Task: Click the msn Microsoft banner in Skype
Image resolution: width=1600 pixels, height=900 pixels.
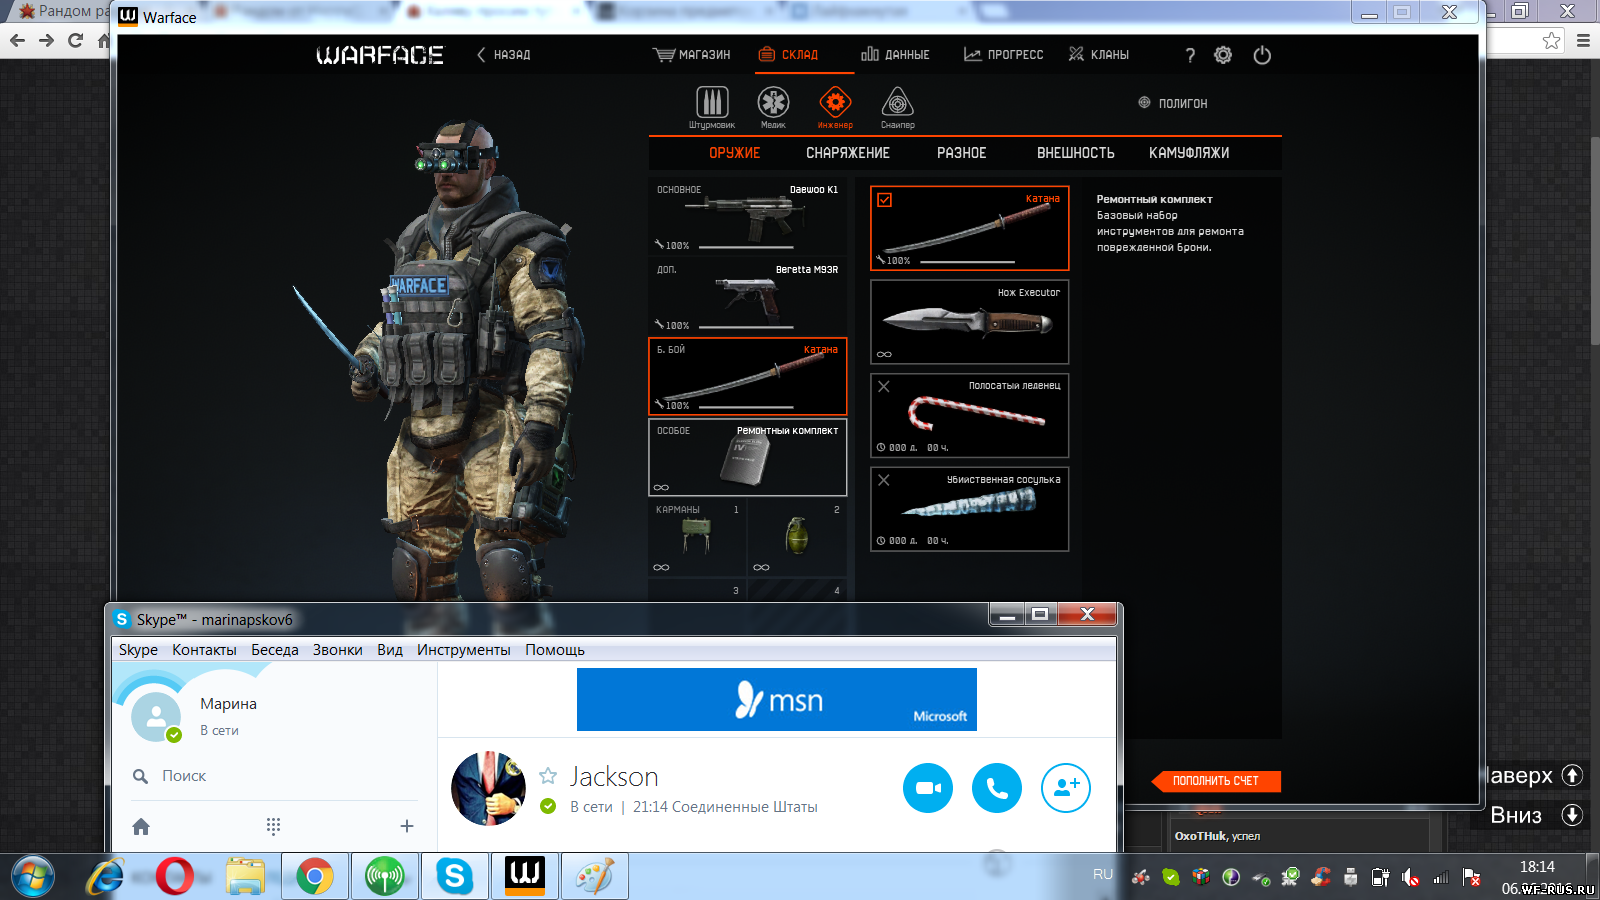Action: click(777, 700)
